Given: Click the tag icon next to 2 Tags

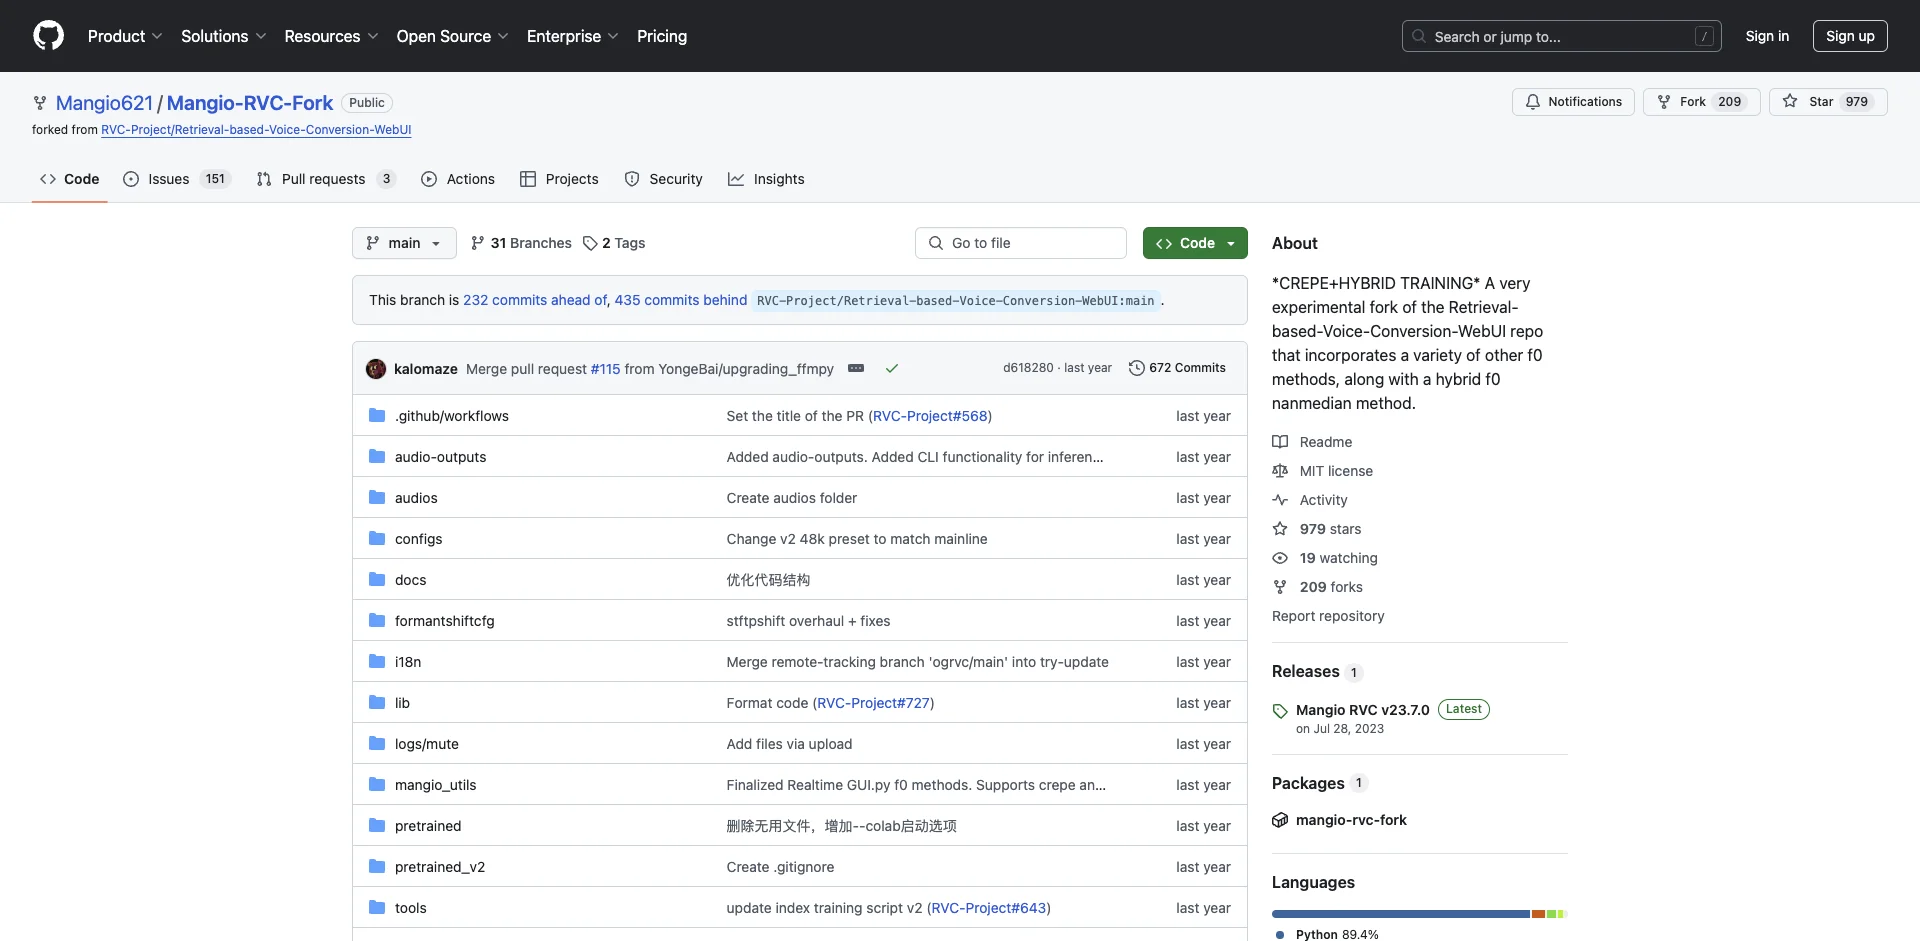Looking at the screenshot, I should [x=590, y=243].
